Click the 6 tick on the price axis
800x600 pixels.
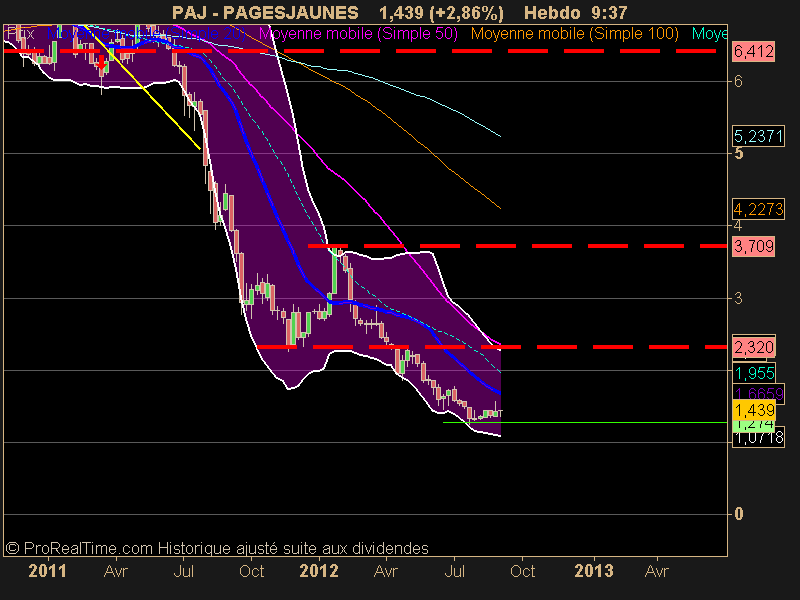[738, 81]
